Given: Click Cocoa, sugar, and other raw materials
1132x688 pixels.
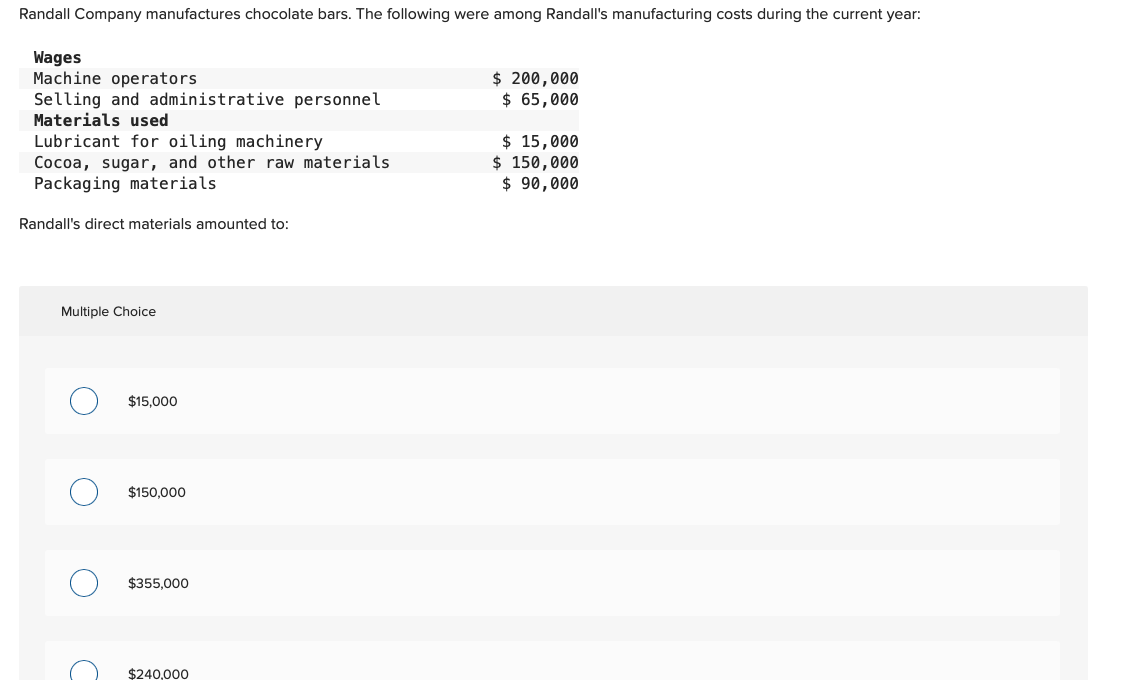Looking at the screenshot, I should [212, 162].
